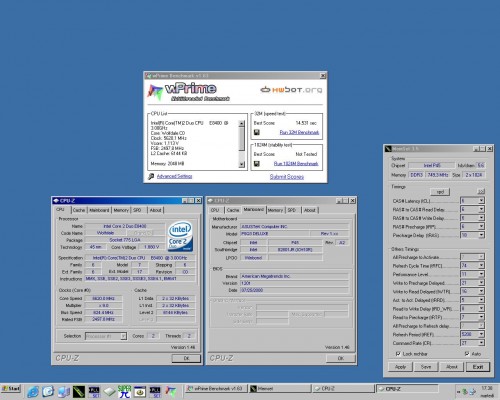This screenshot has width=500, height=400.
Task: Open the Refresh Period (tREF) dropdown
Action: coord(481,334)
